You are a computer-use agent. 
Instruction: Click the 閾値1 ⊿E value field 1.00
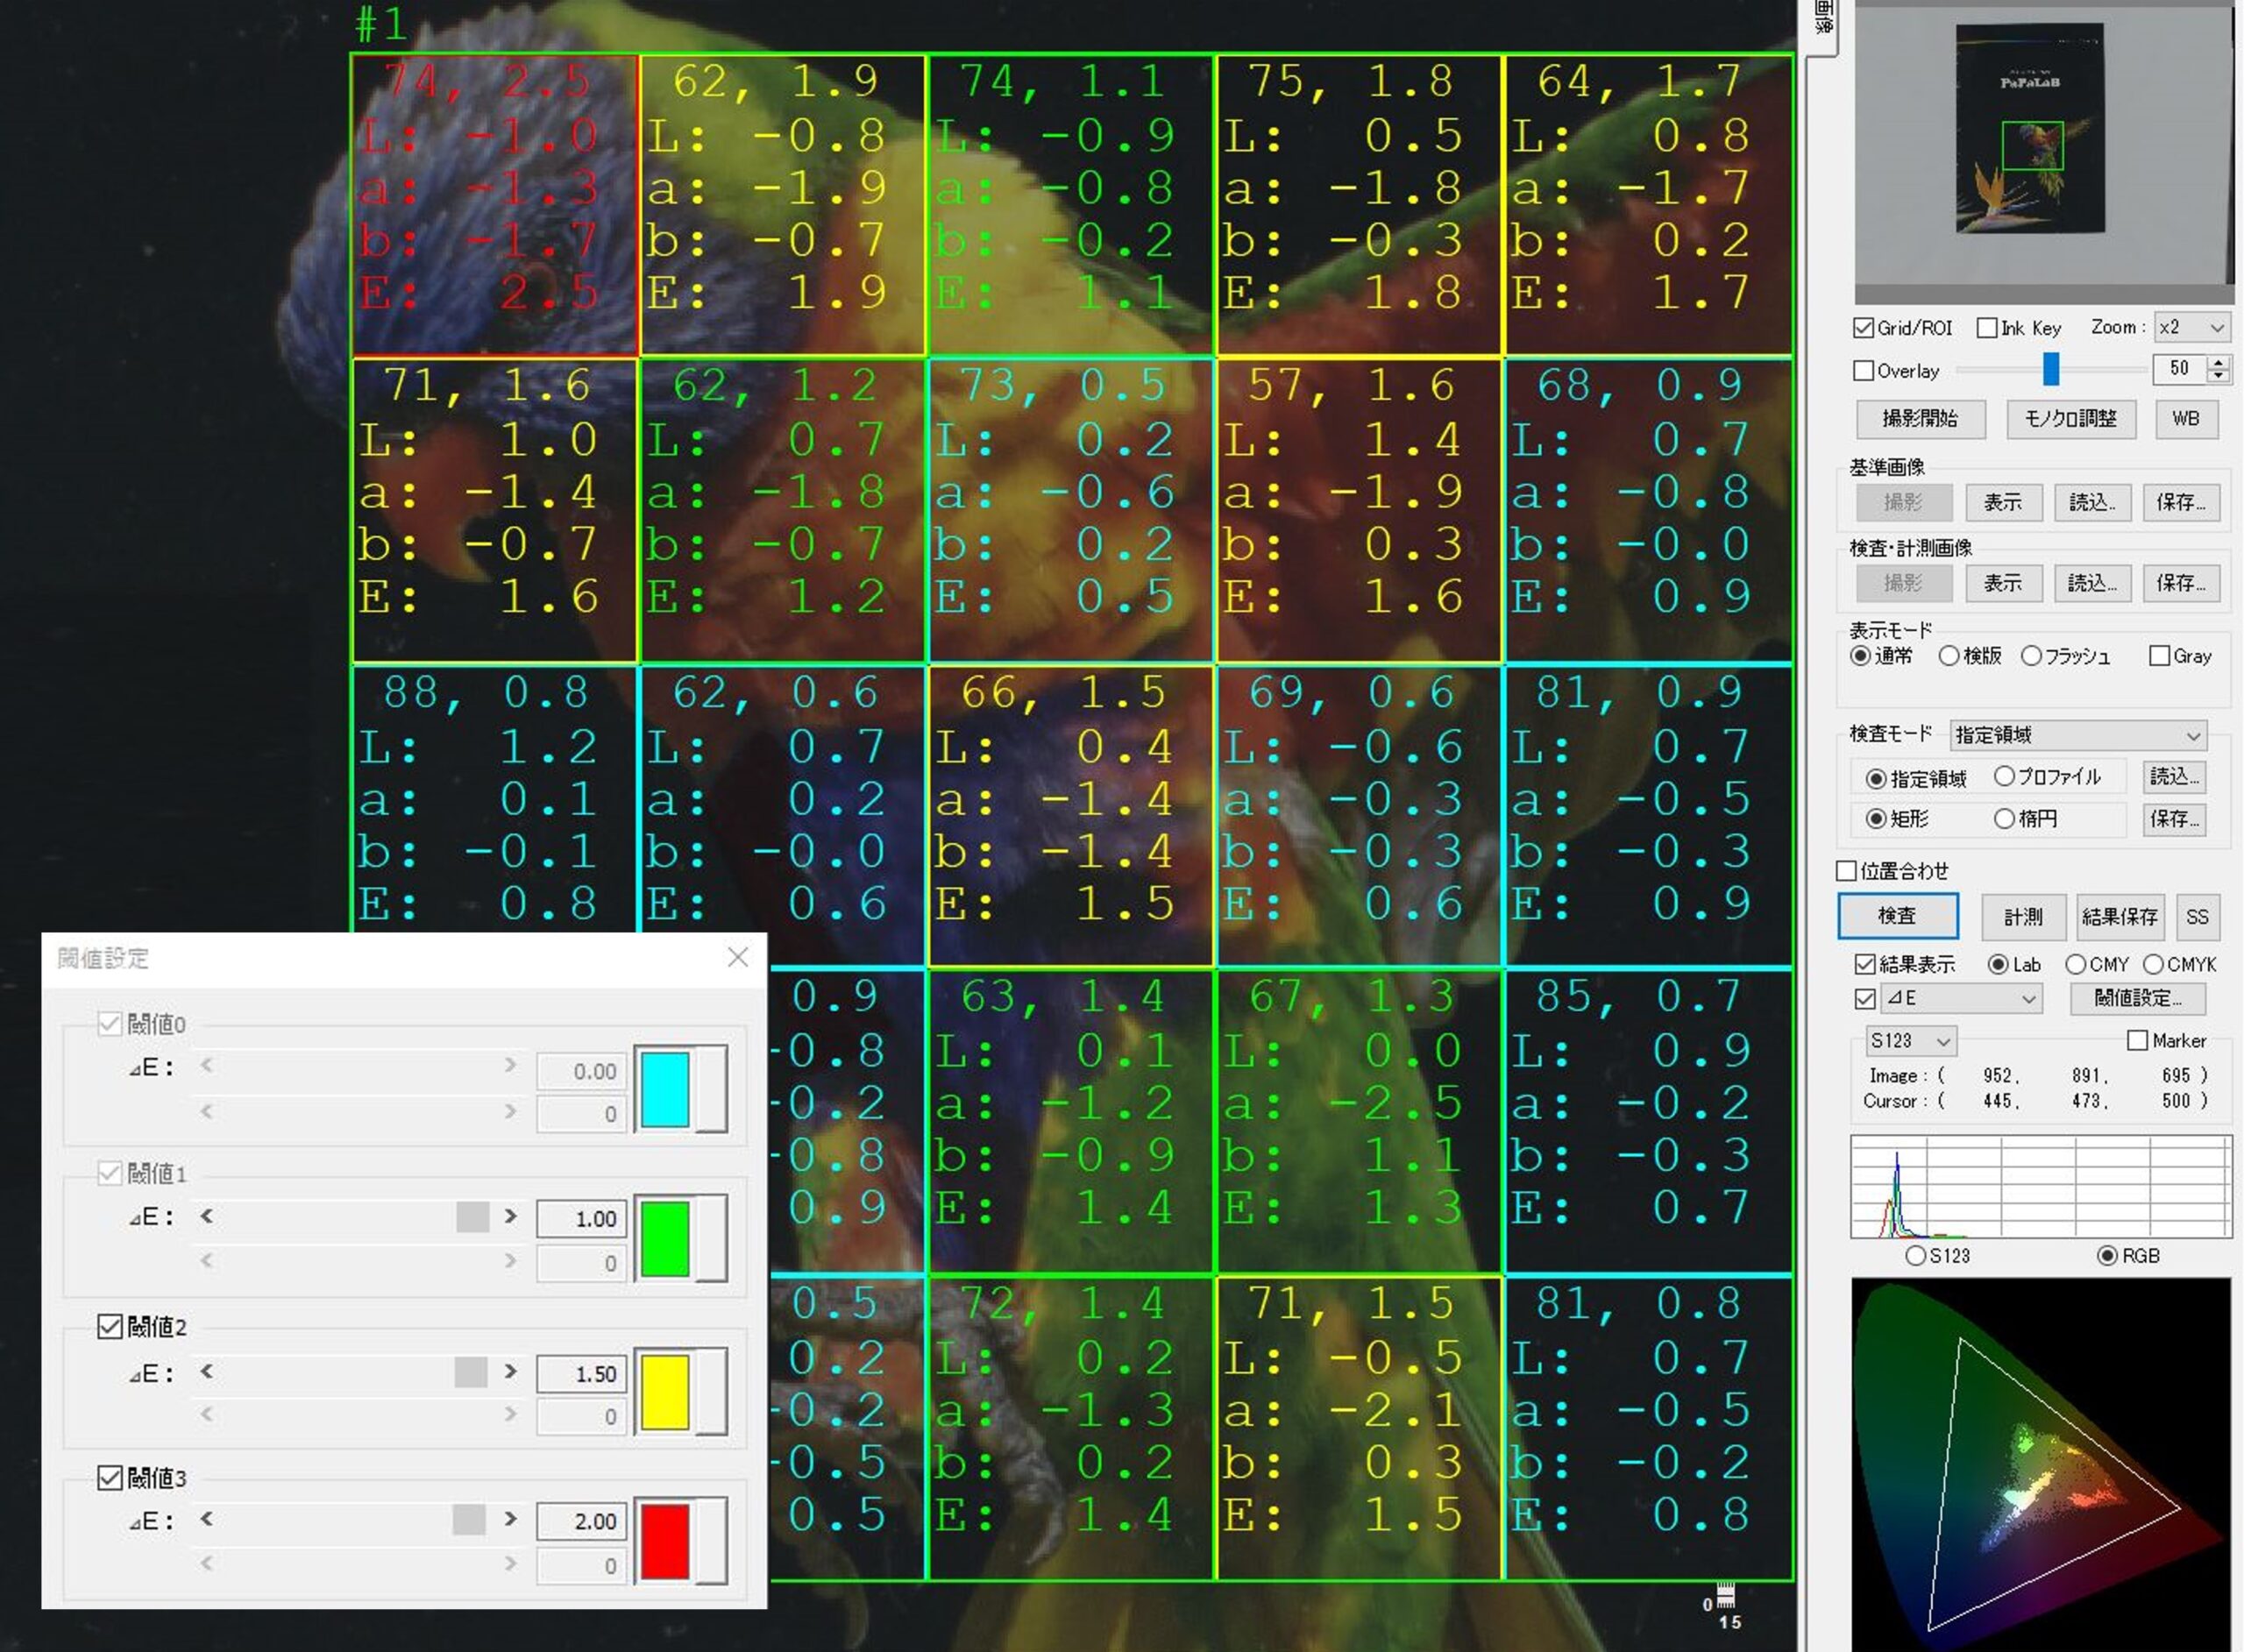pos(583,1219)
